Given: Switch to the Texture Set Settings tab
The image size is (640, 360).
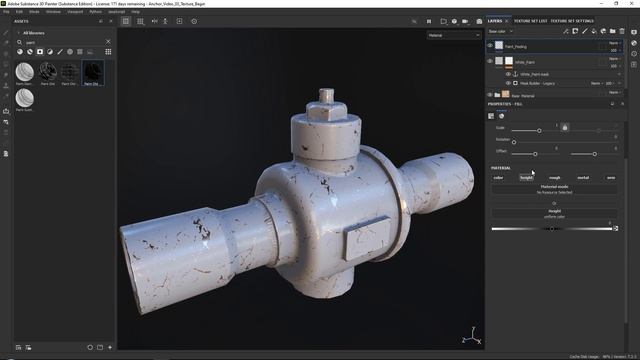Looking at the screenshot, I should coord(572,21).
